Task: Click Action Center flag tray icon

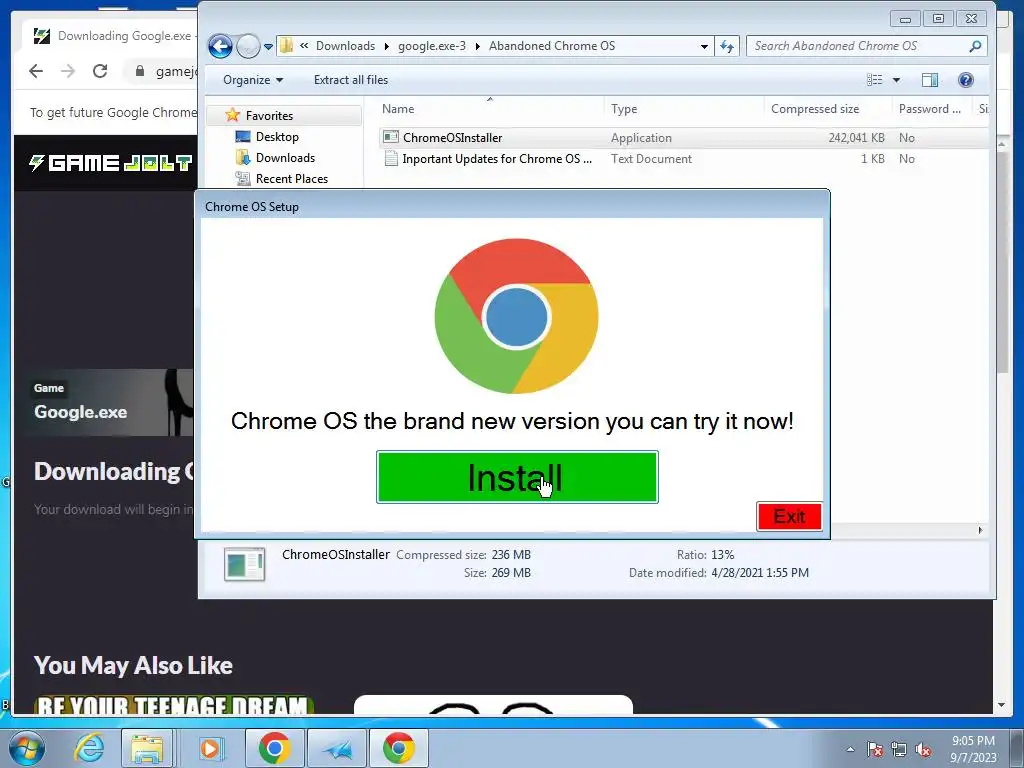Action: point(874,749)
